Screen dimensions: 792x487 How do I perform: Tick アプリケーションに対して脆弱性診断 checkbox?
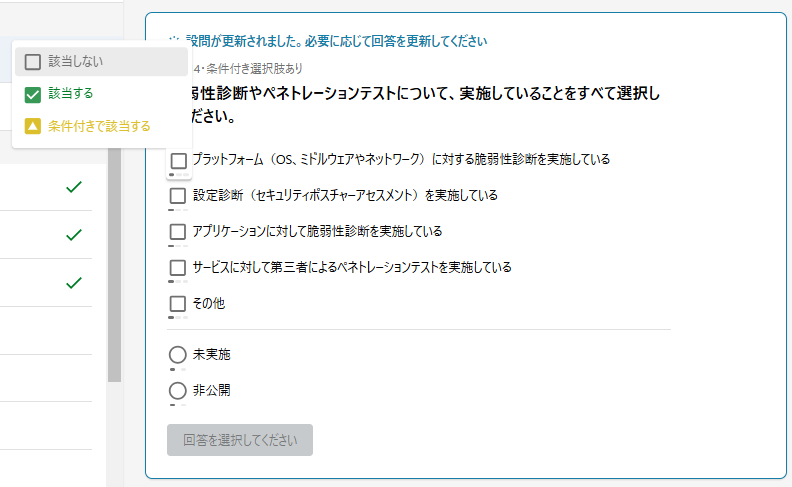coord(178,231)
